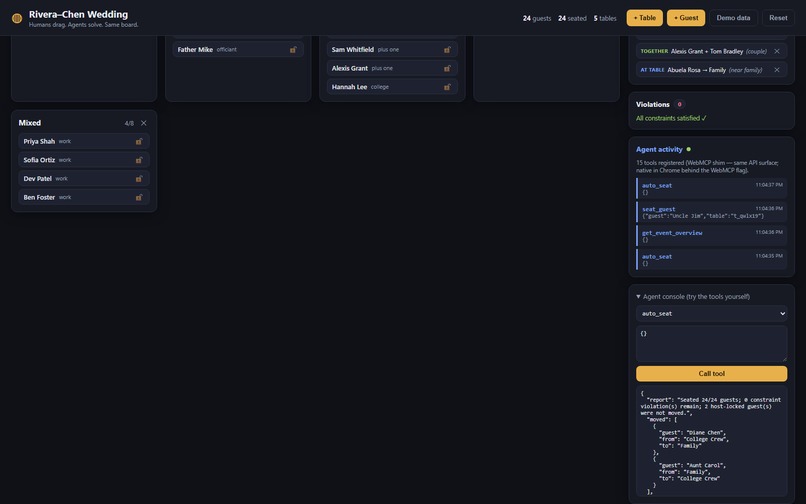The height and width of the screenshot is (504, 806).
Task: Click the tool result JSON output
Action: coord(711,442)
